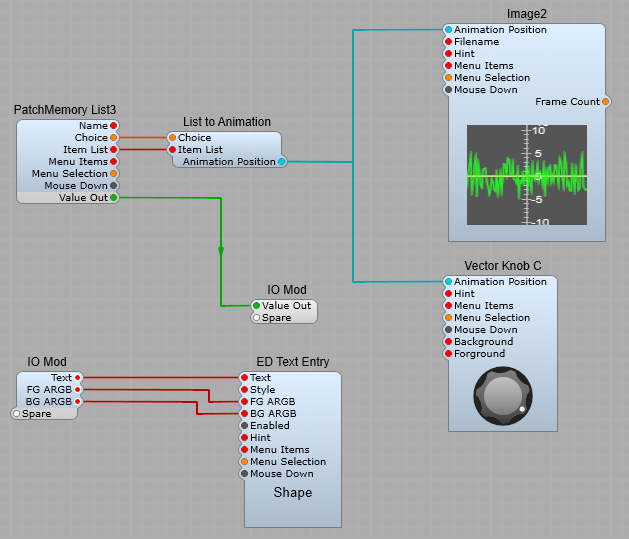
Task: Click the green waveform image in Image2
Action: point(527,174)
